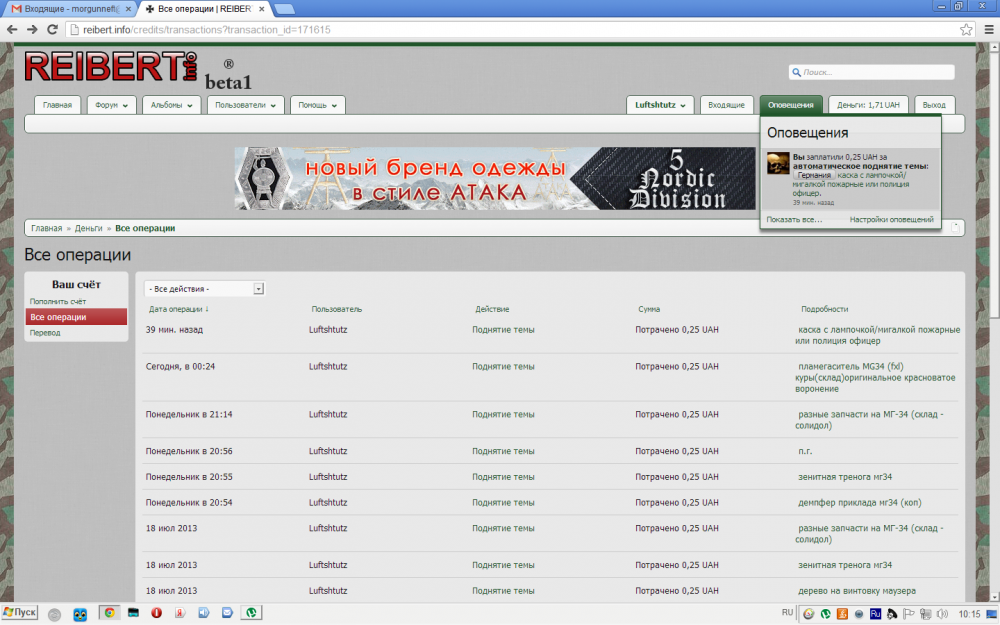This screenshot has height=625, width=1000.
Task: Click the blue owl taskbar icon
Action: [80, 614]
